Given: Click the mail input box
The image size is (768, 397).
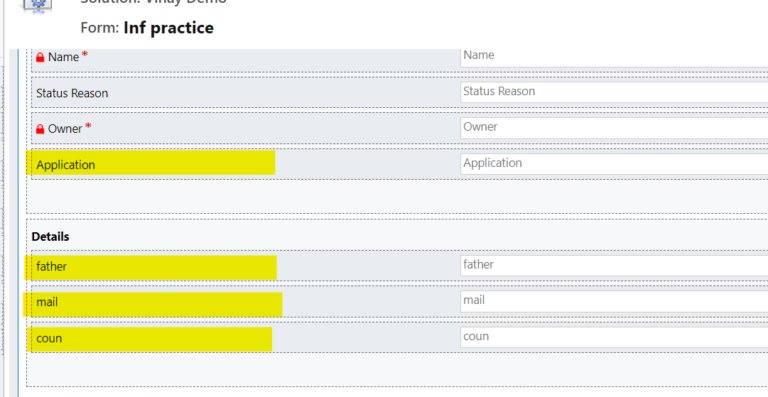Looking at the screenshot, I should click(614, 301).
